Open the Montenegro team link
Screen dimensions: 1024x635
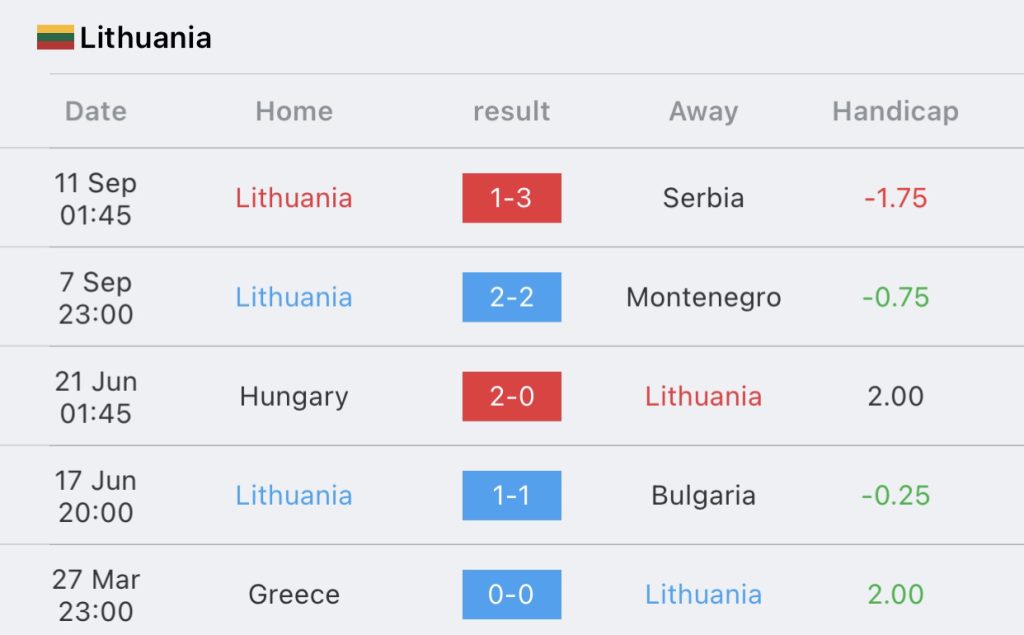point(703,297)
